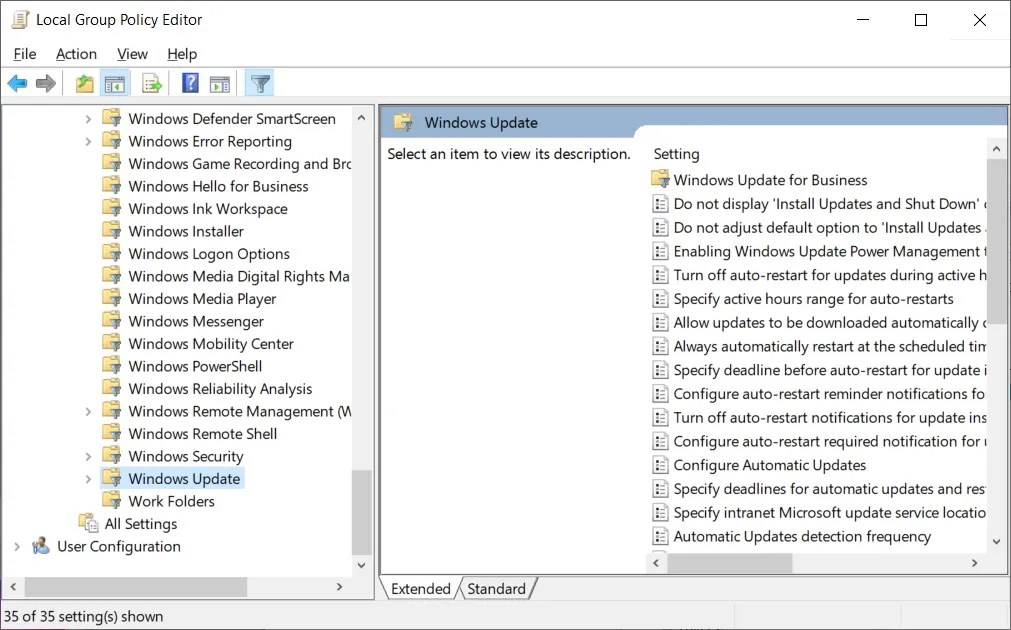Select the All Settings item
The width and height of the screenshot is (1011, 630).
click(x=140, y=523)
